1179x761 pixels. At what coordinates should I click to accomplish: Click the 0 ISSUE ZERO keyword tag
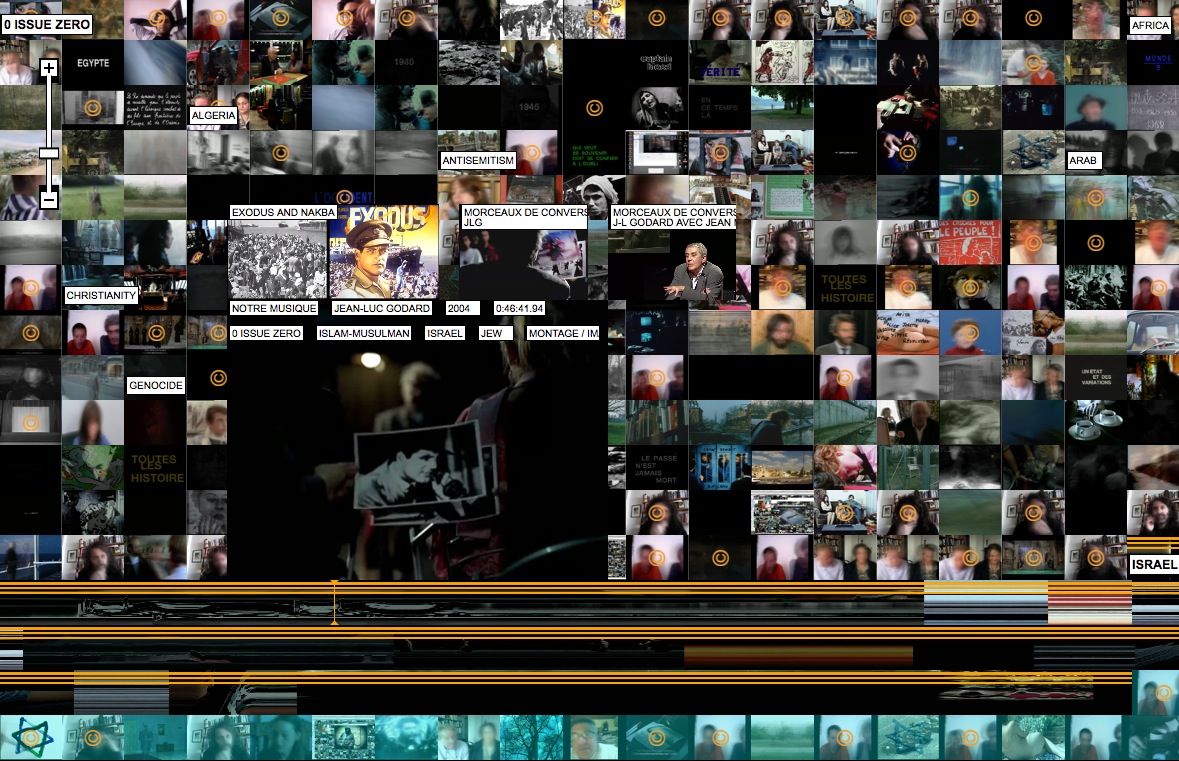pos(266,333)
